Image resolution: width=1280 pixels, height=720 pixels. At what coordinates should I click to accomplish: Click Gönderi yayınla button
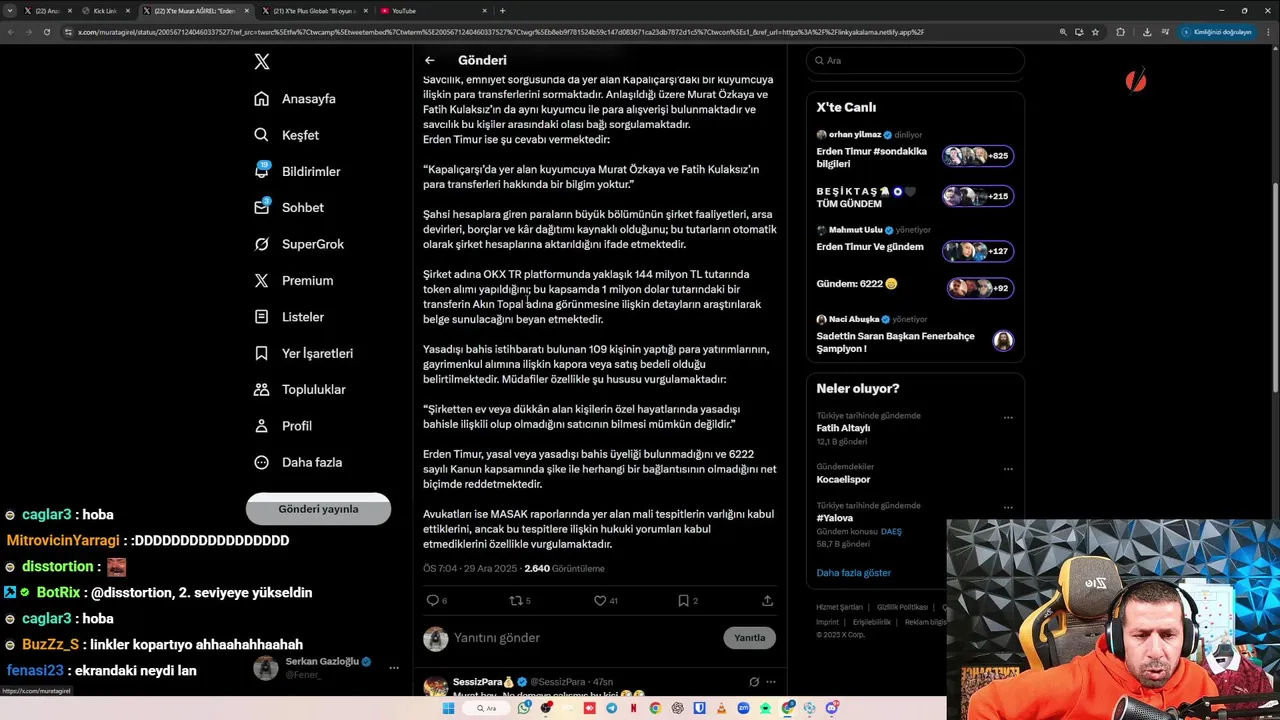pos(318,509)
